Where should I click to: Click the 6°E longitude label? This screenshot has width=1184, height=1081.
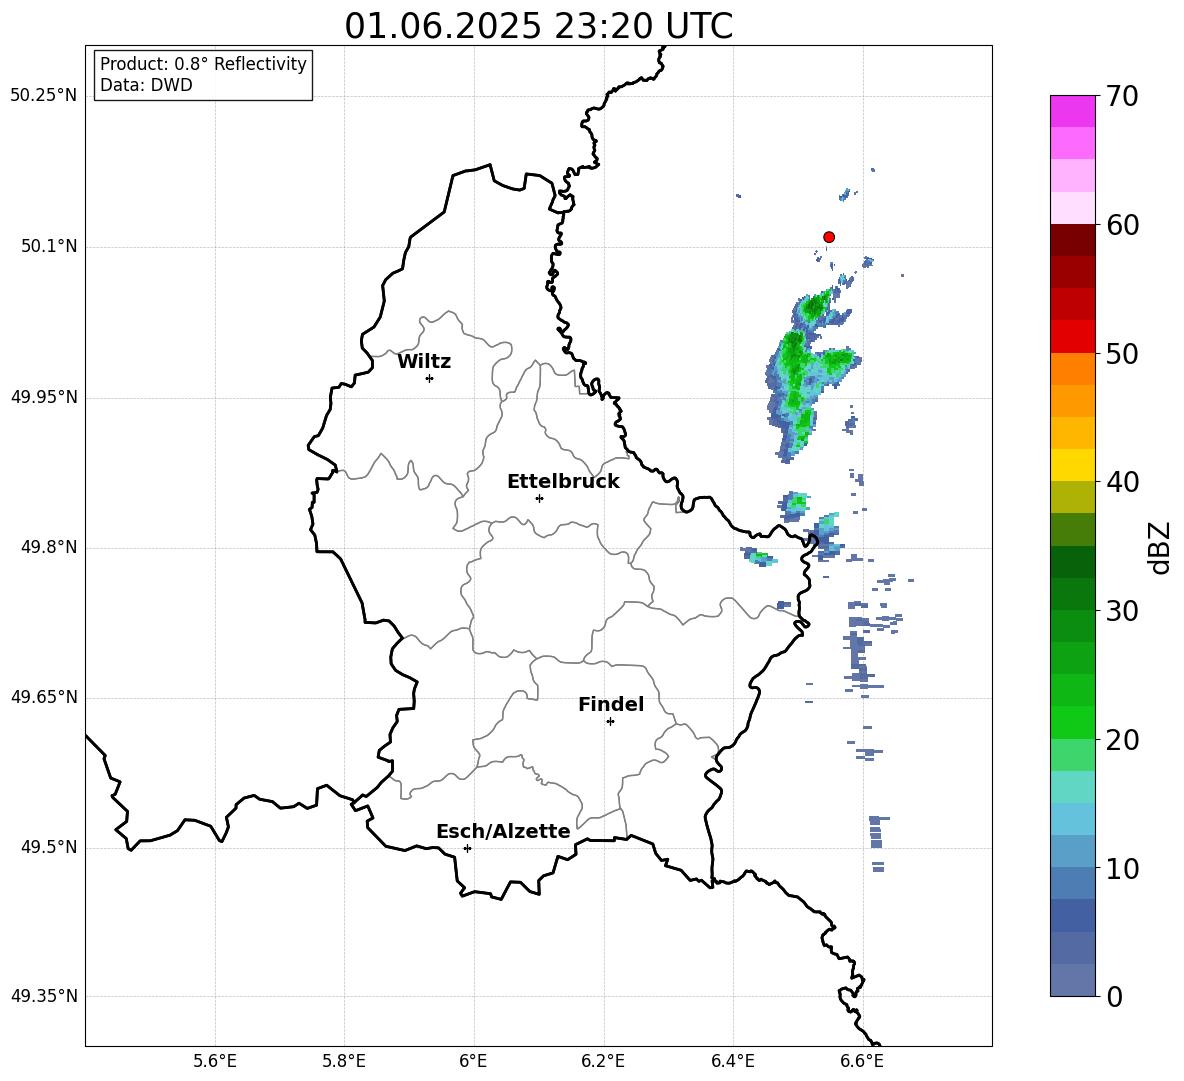[x=473, y=1061]
